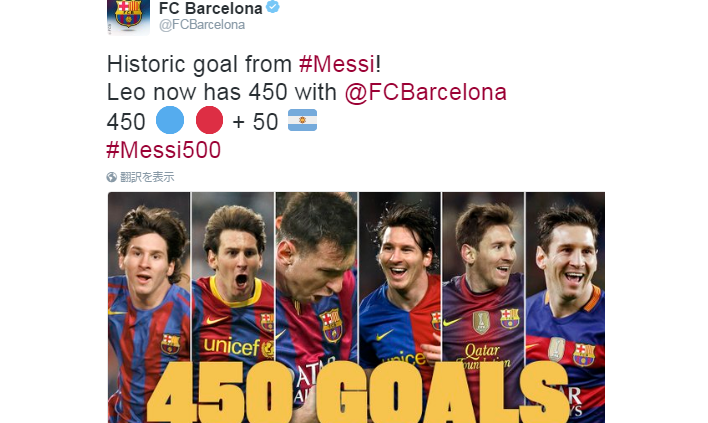Open the fourth photo of Messi laughing

(x=400, y=307)
